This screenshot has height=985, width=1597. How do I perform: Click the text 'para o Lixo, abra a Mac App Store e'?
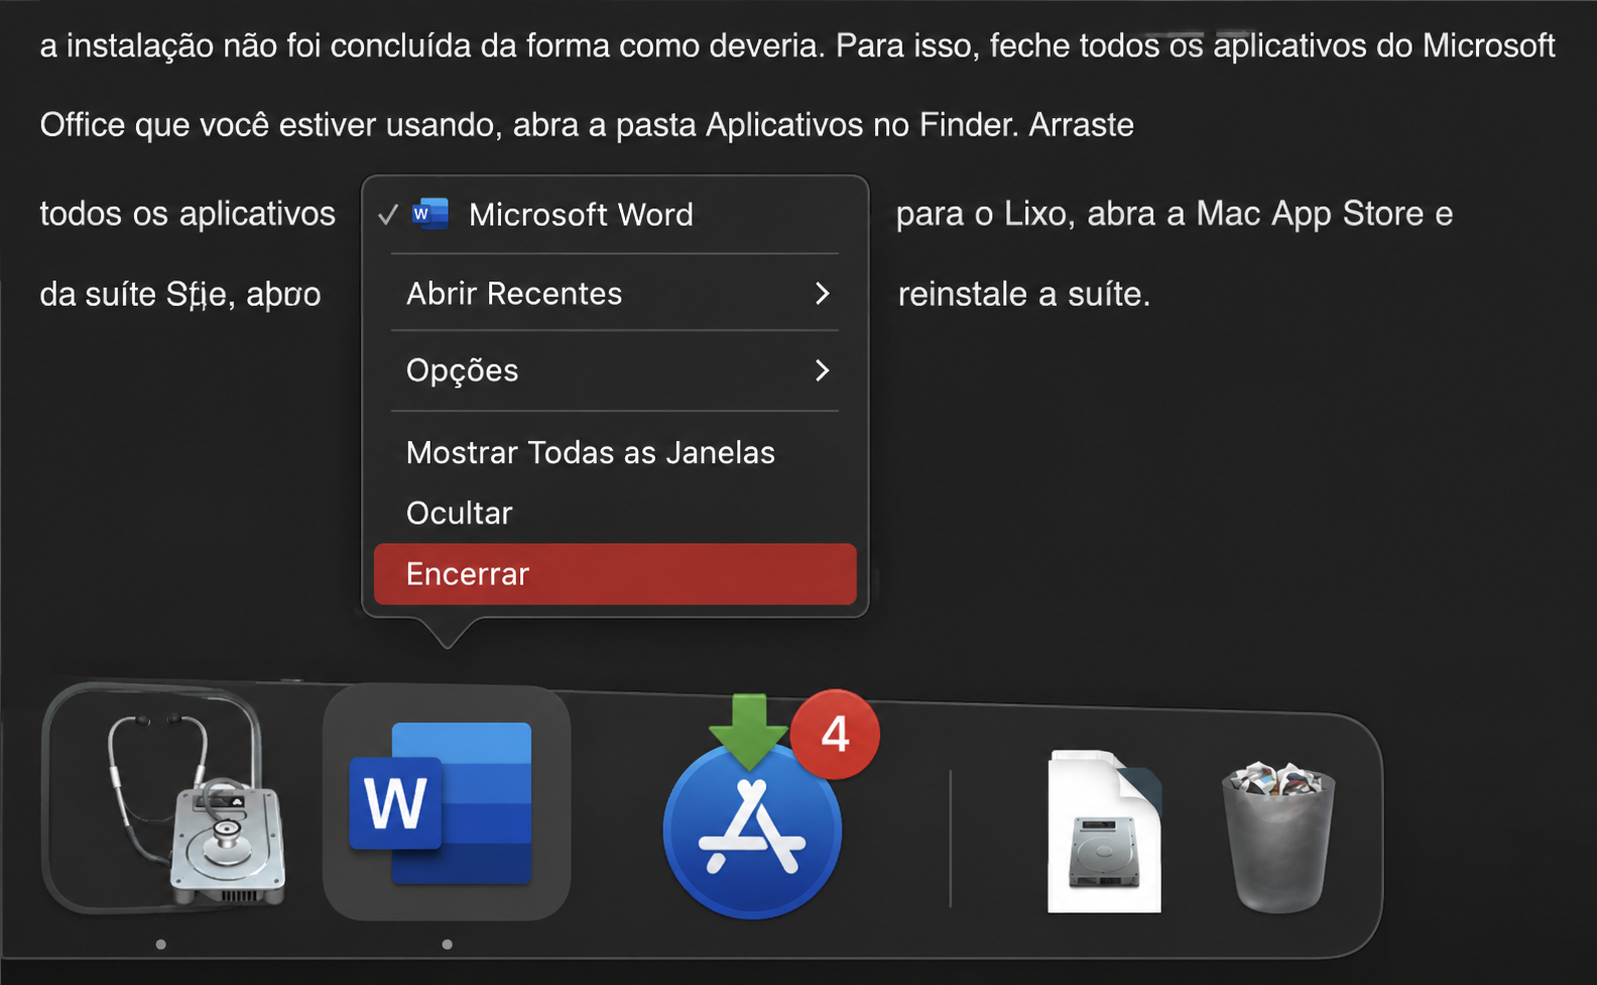pyautogui.click(x=1174, y=214)
